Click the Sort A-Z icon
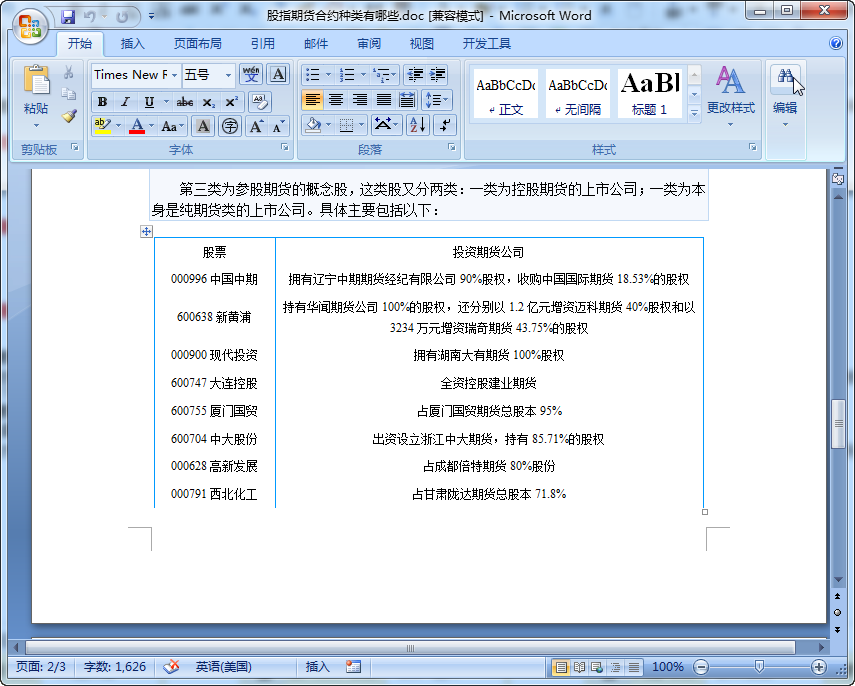This screenshot has height=686, width=855. (x=418, y=125)
